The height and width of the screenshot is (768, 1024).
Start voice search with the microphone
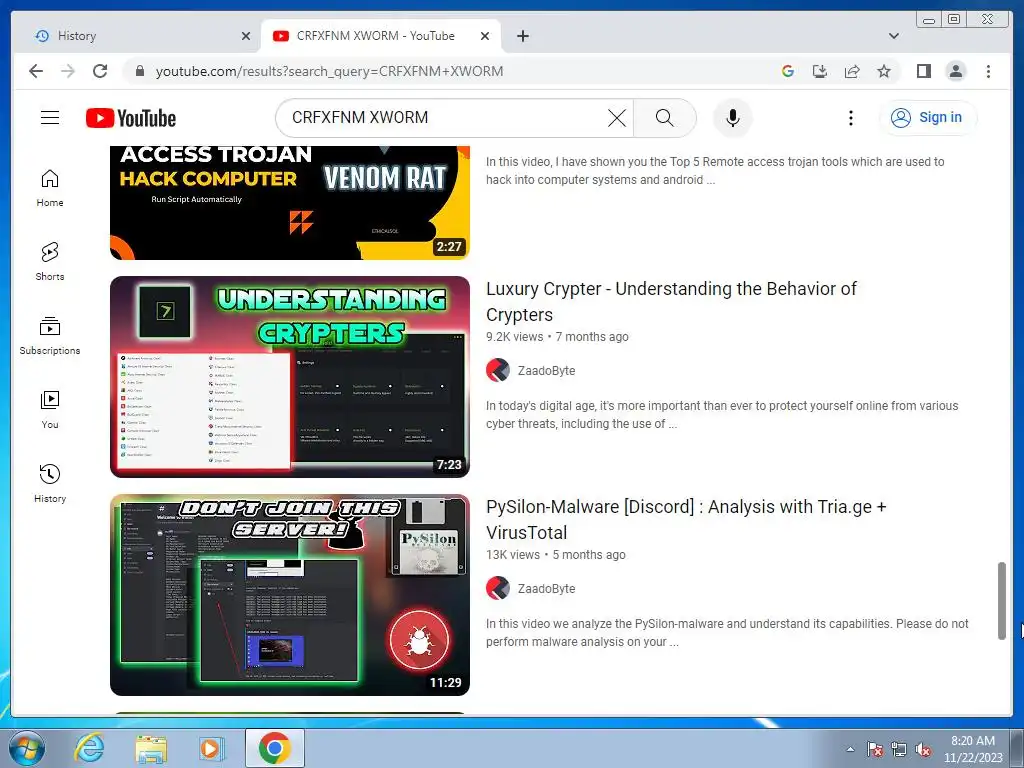pos(733,118)
